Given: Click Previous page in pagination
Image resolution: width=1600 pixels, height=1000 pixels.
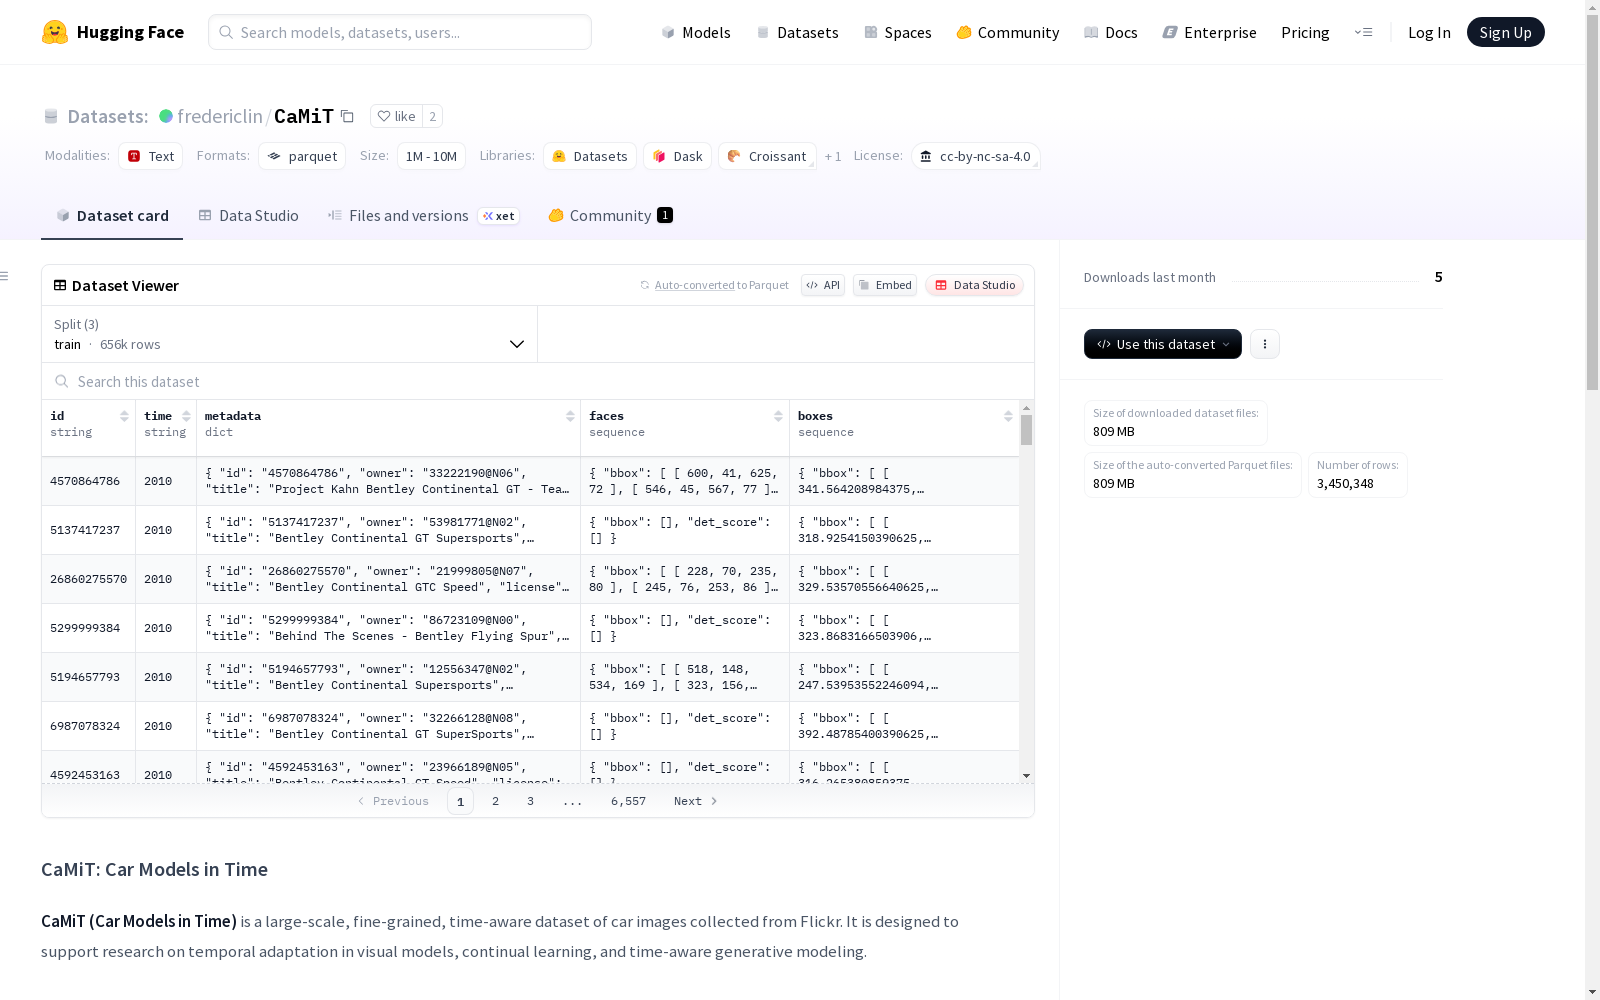Looking at the screenshot, I should click(393, 801).
